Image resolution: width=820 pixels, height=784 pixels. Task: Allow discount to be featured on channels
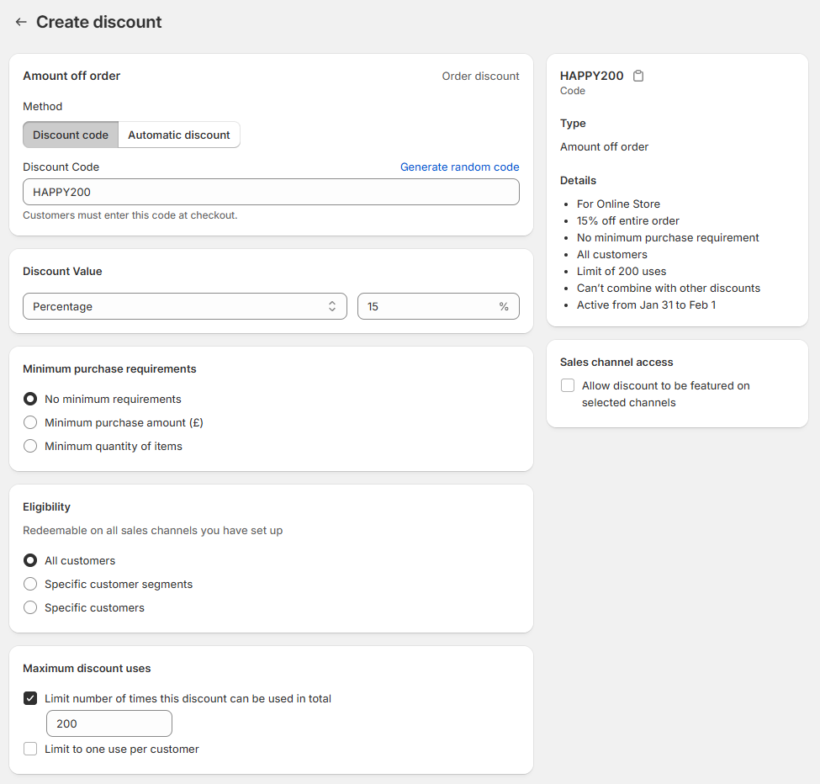(x=568, y=386)
